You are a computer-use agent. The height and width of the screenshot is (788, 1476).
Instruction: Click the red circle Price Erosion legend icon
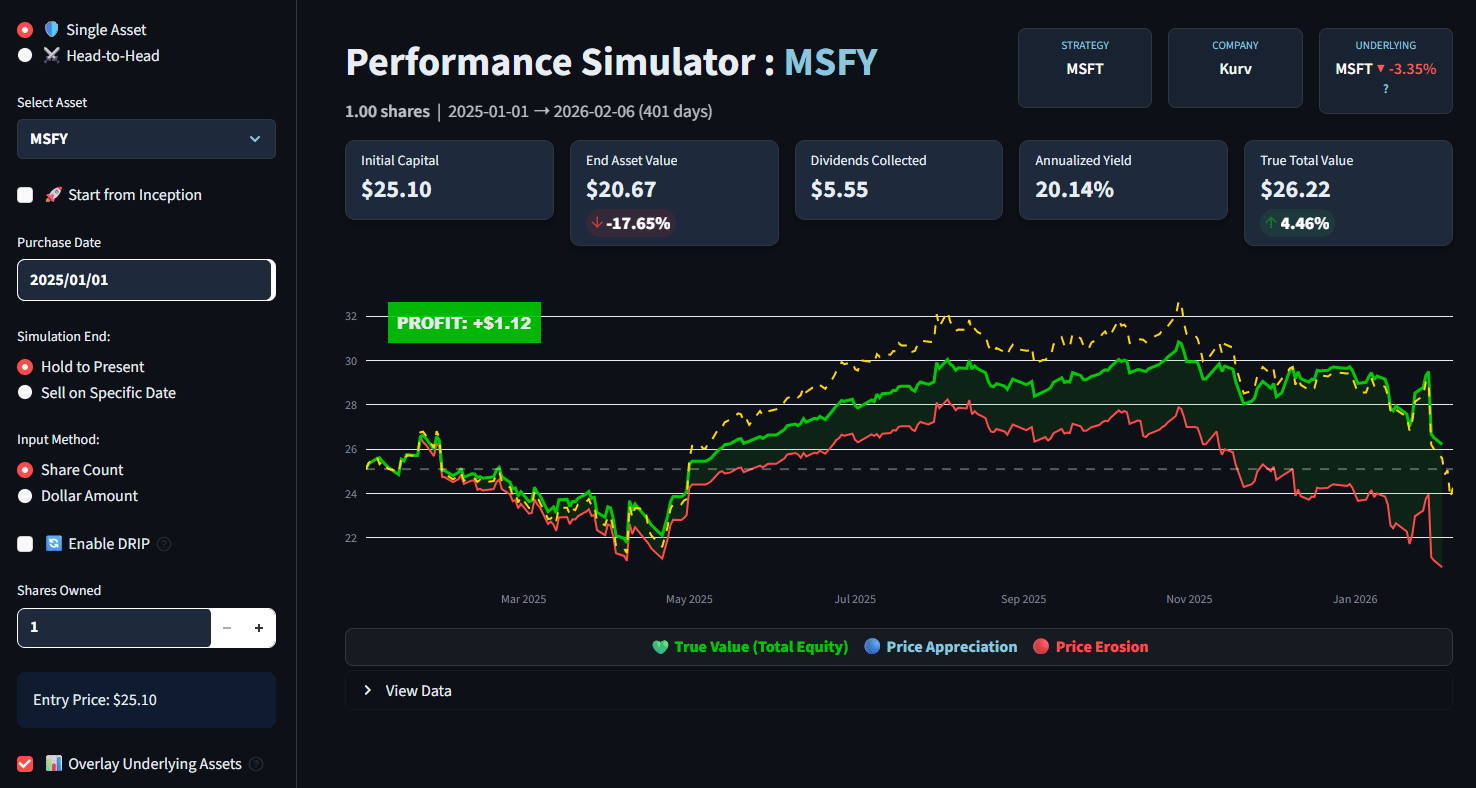pyautogui.click(x=1040, y=647)
